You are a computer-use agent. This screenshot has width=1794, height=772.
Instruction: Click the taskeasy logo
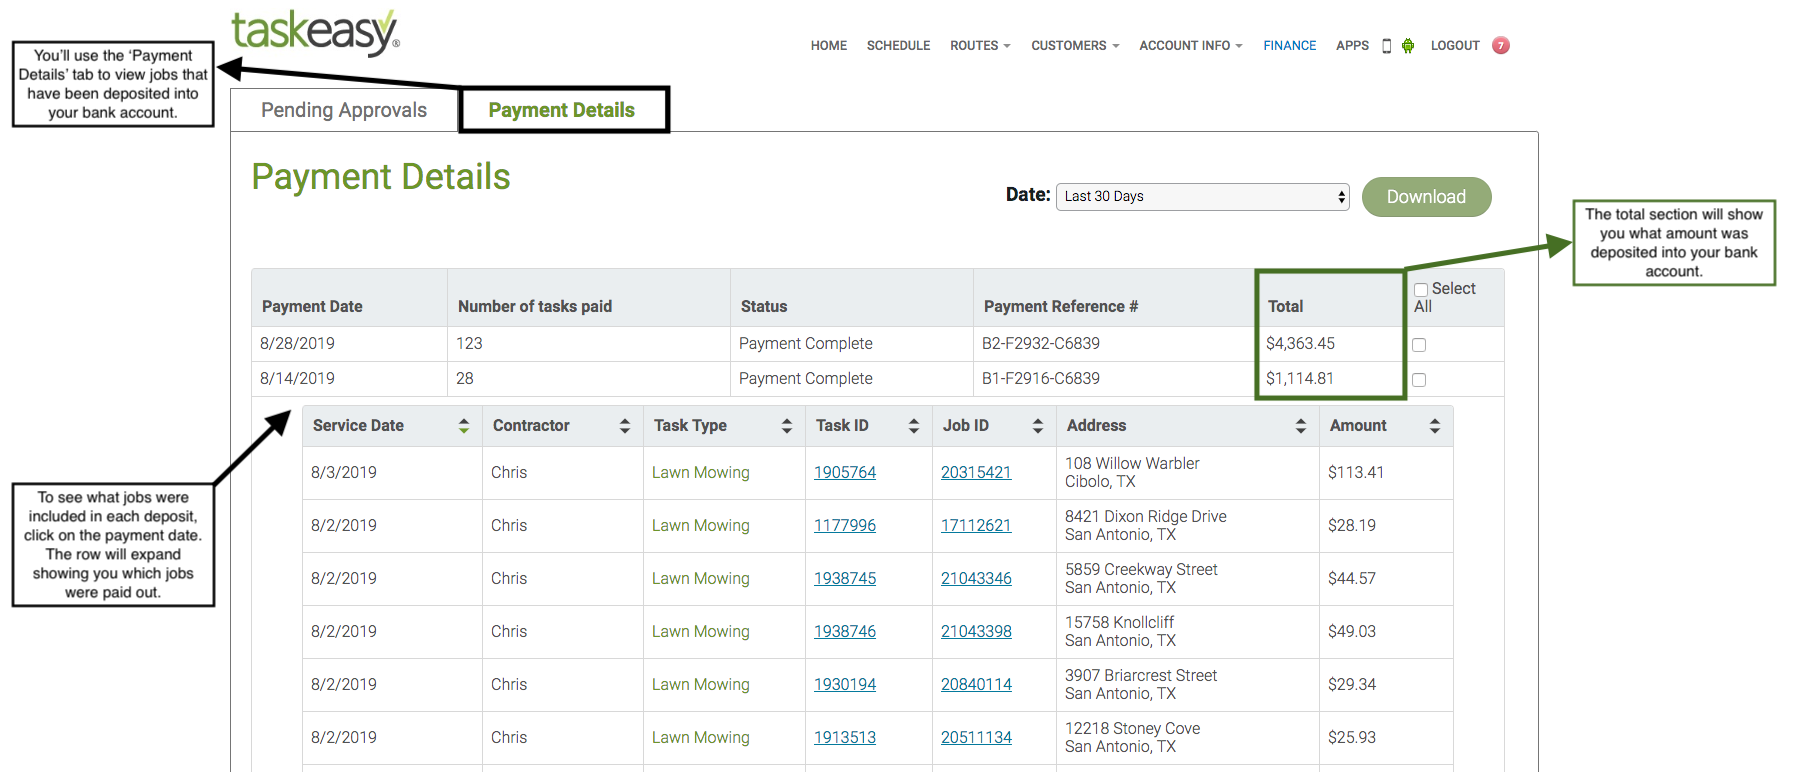click(315, 32)
